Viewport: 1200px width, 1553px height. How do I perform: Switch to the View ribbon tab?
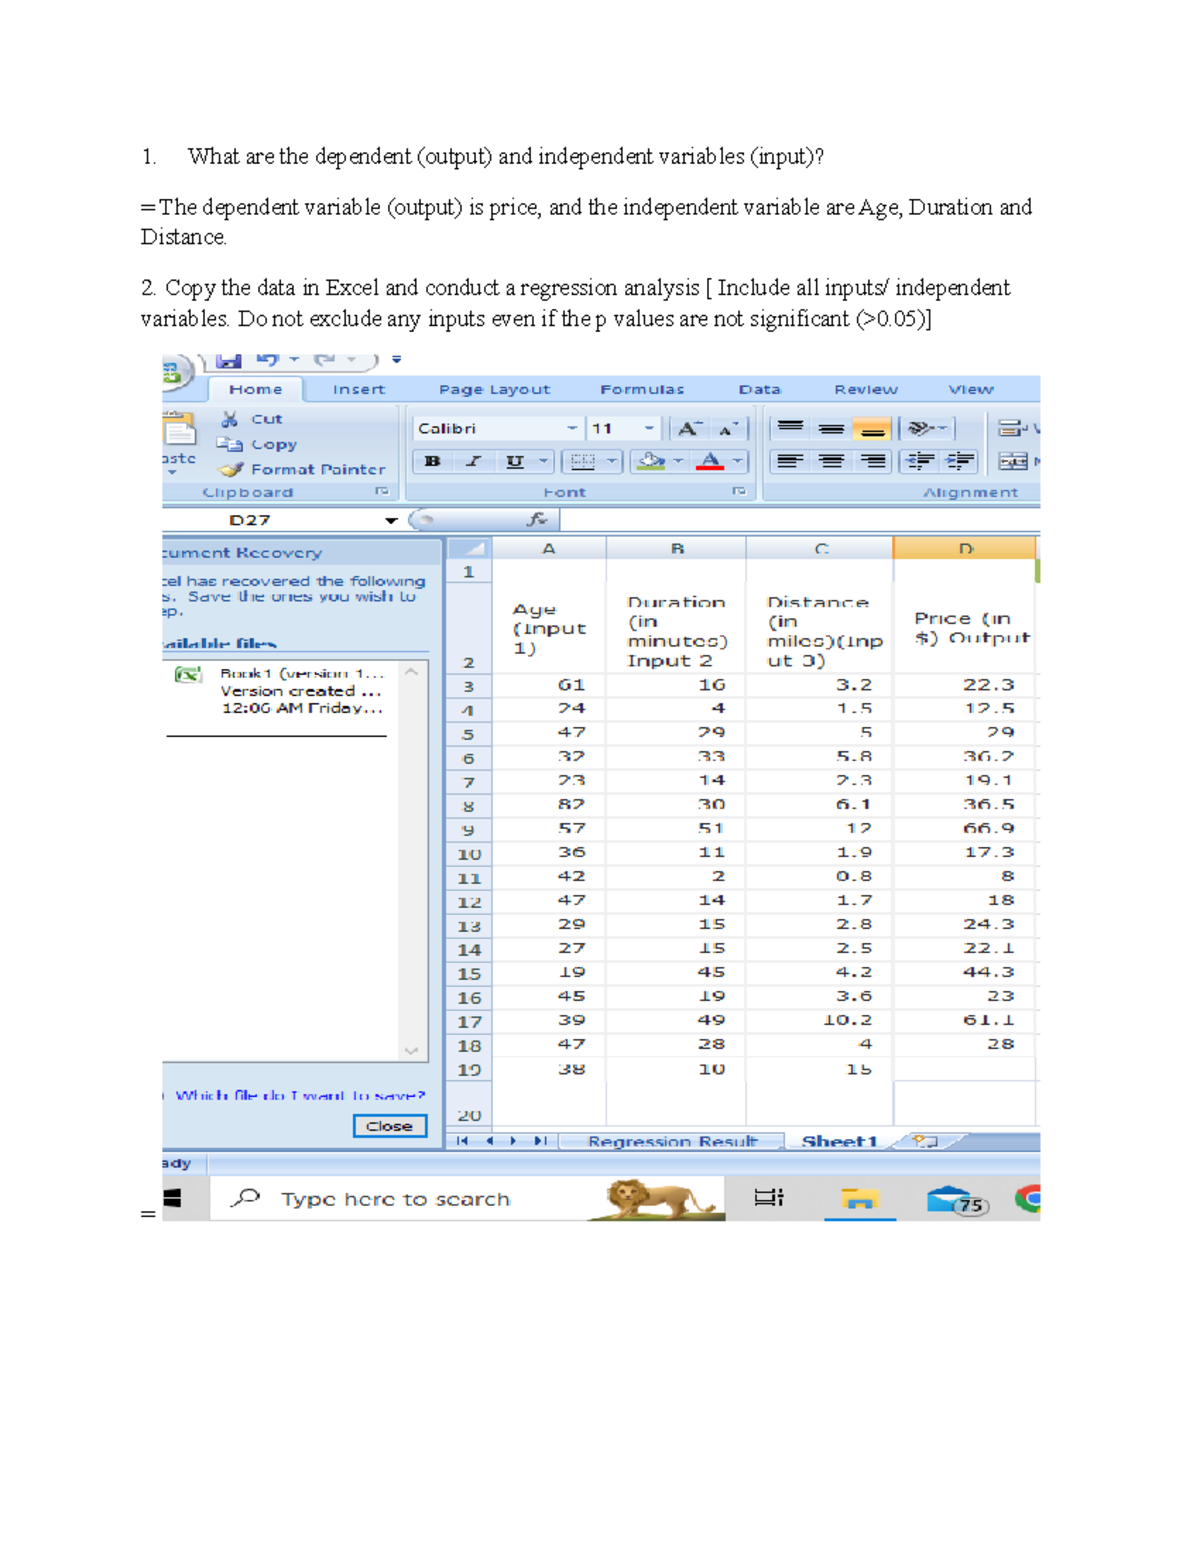point(971,389)
